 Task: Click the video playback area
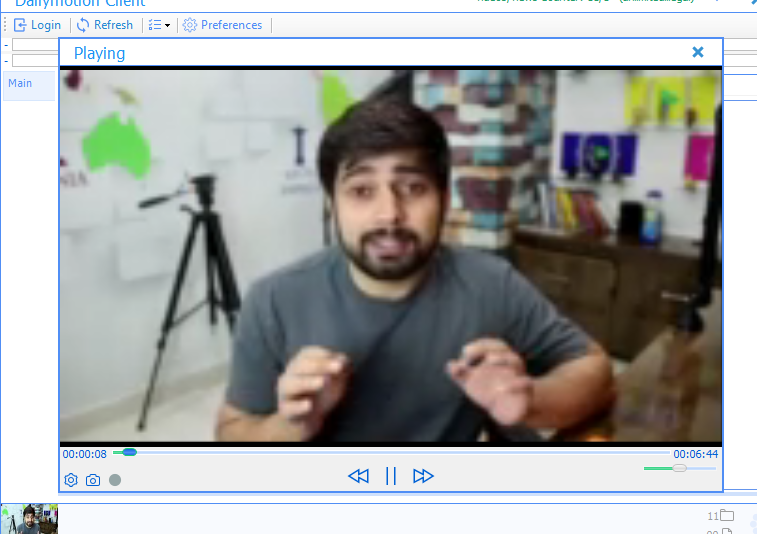(x=391, y=256)
